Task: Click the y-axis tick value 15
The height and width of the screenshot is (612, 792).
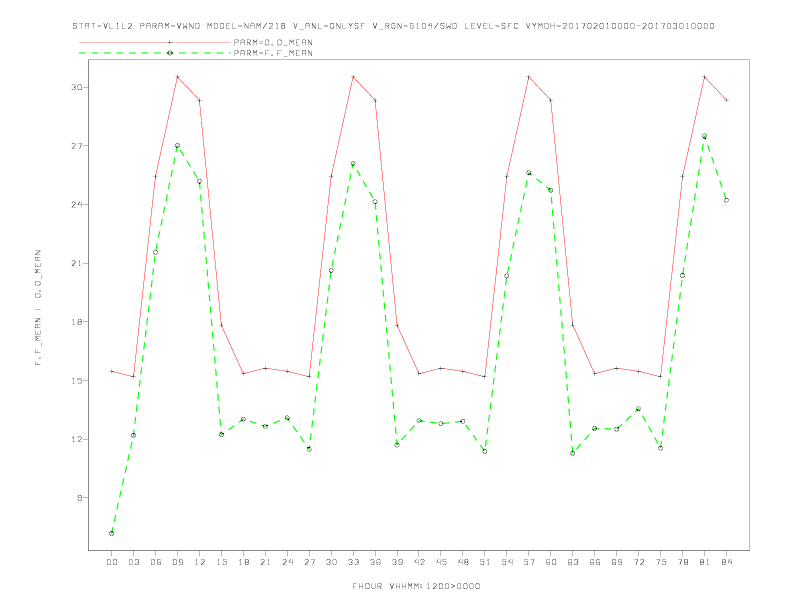Action: point(77,380)
